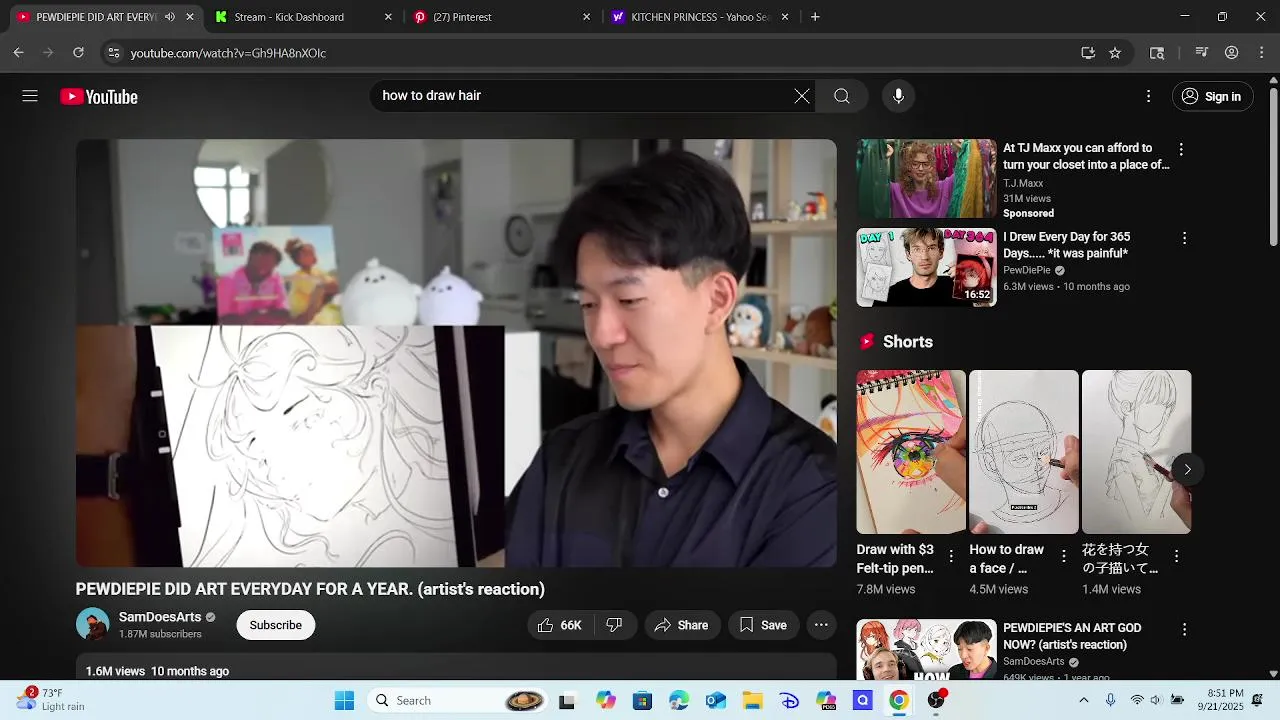Click the magnifier search button

click(x=842, y=96)
